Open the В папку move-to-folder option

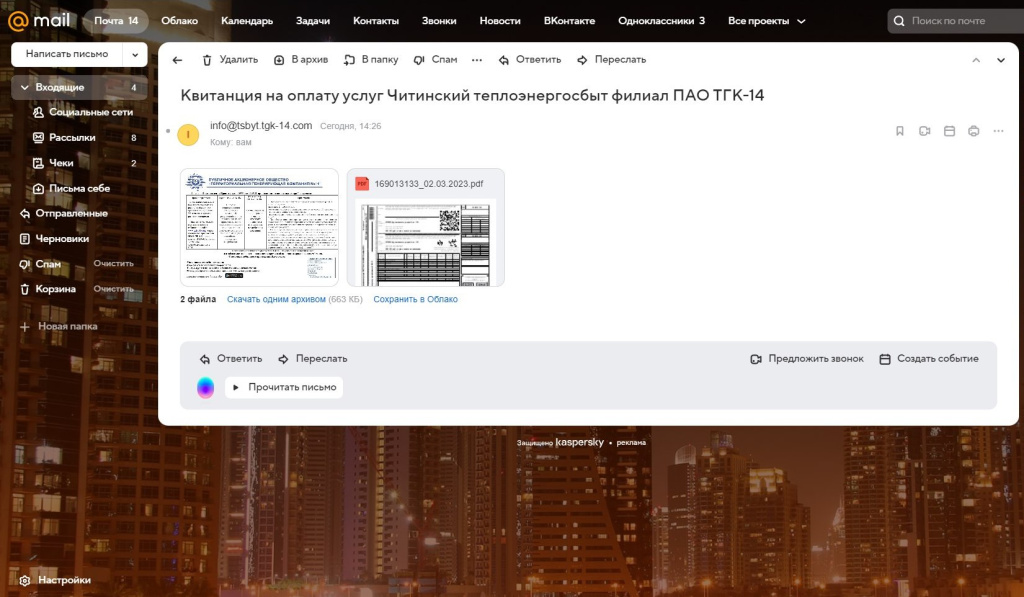[x=371, y=59]
